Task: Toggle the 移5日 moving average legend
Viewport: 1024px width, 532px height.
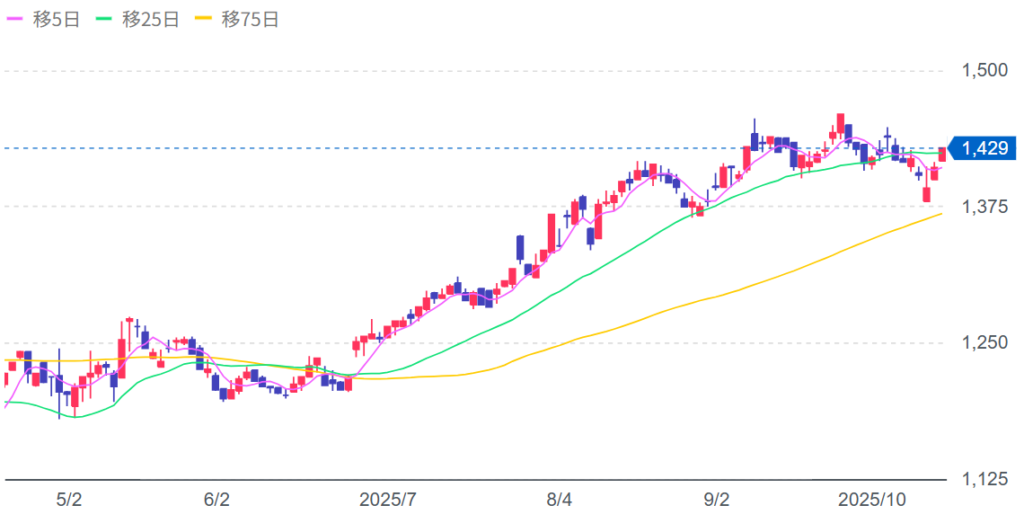Action: tap(50, 19)
